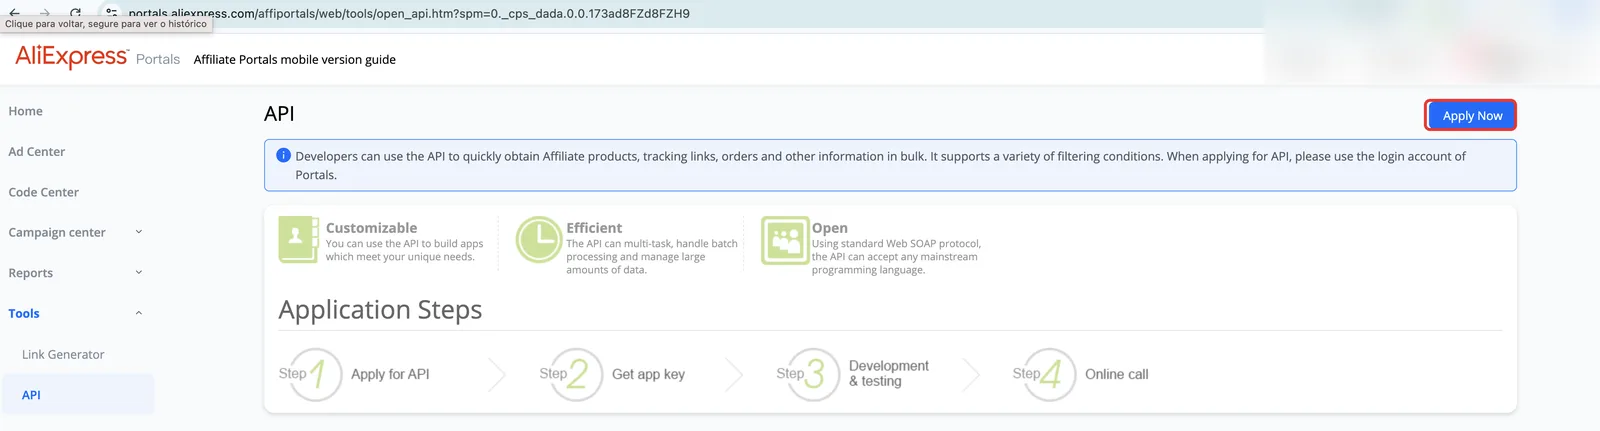Click the browser back arrow
This screenshot has height=431, width=1600.
(x=14, y=13)
